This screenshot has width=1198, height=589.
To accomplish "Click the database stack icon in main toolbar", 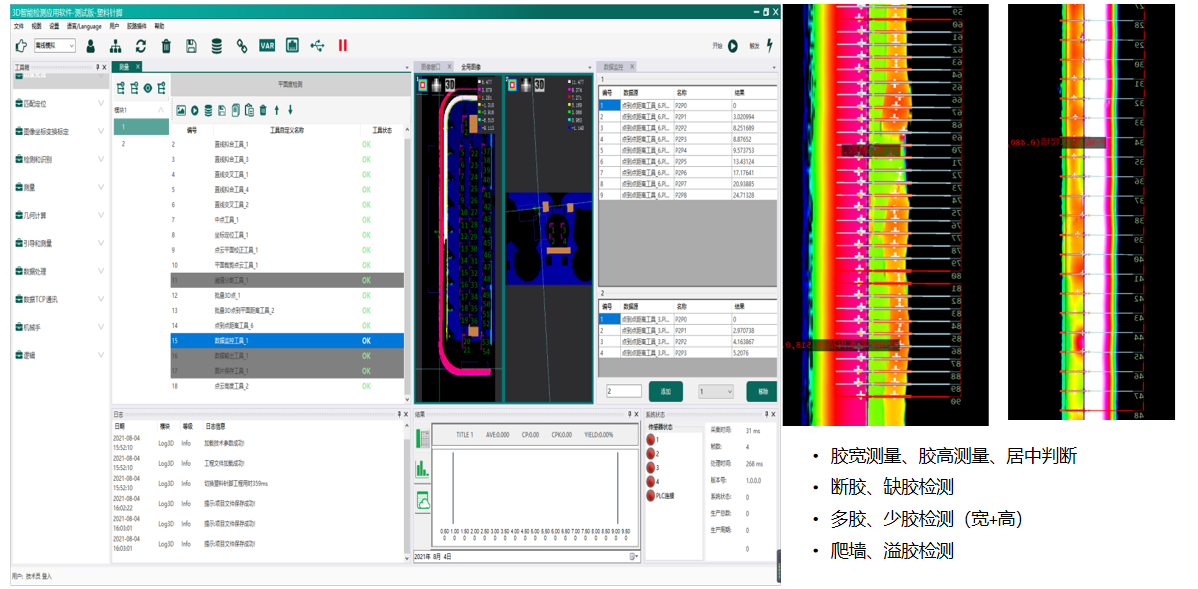I will [x=217, y=46].
